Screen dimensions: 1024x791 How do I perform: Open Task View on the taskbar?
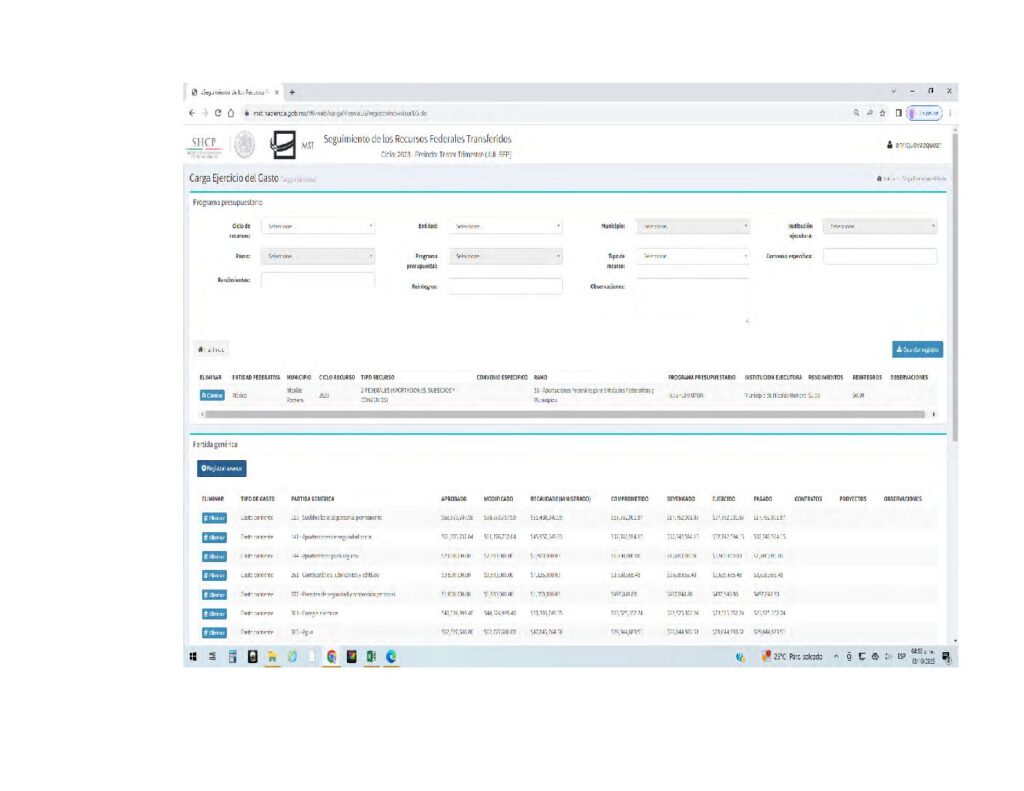[x=212, y=656]
